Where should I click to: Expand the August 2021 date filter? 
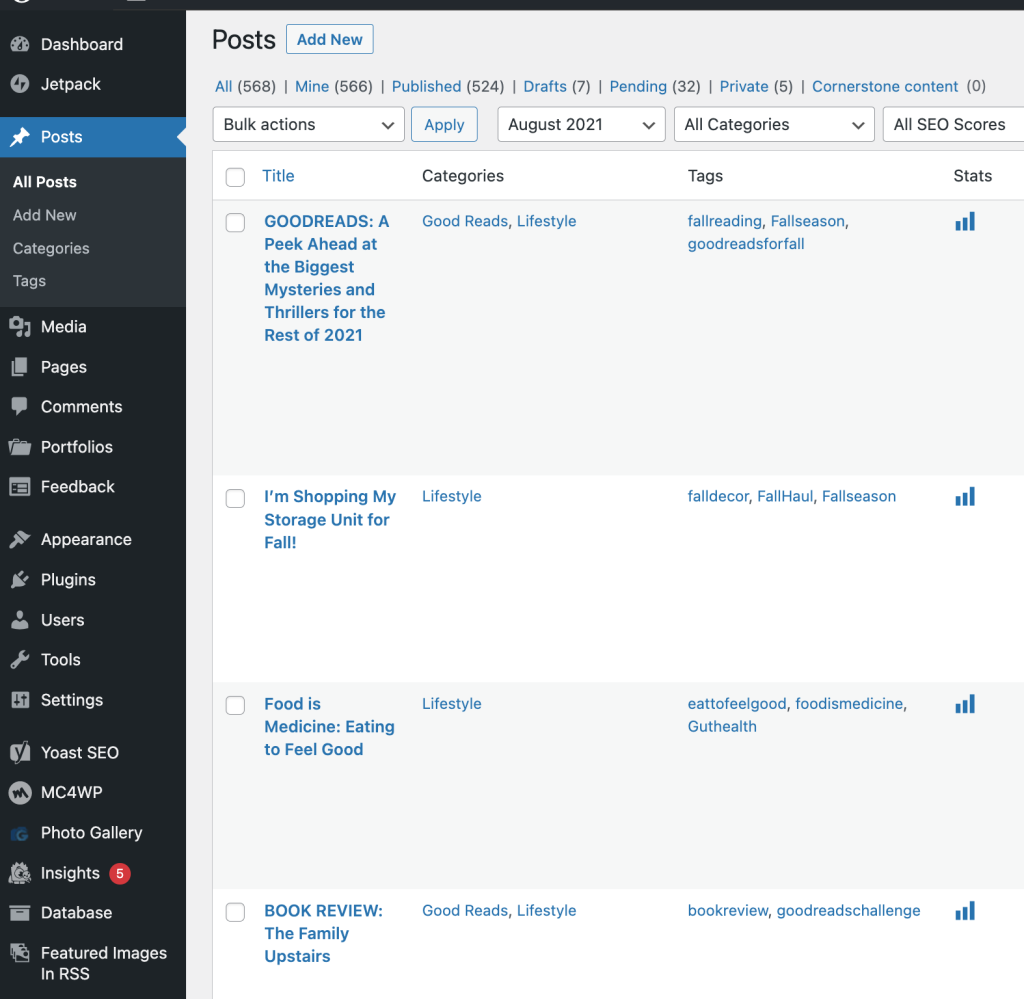coord(581,125)
